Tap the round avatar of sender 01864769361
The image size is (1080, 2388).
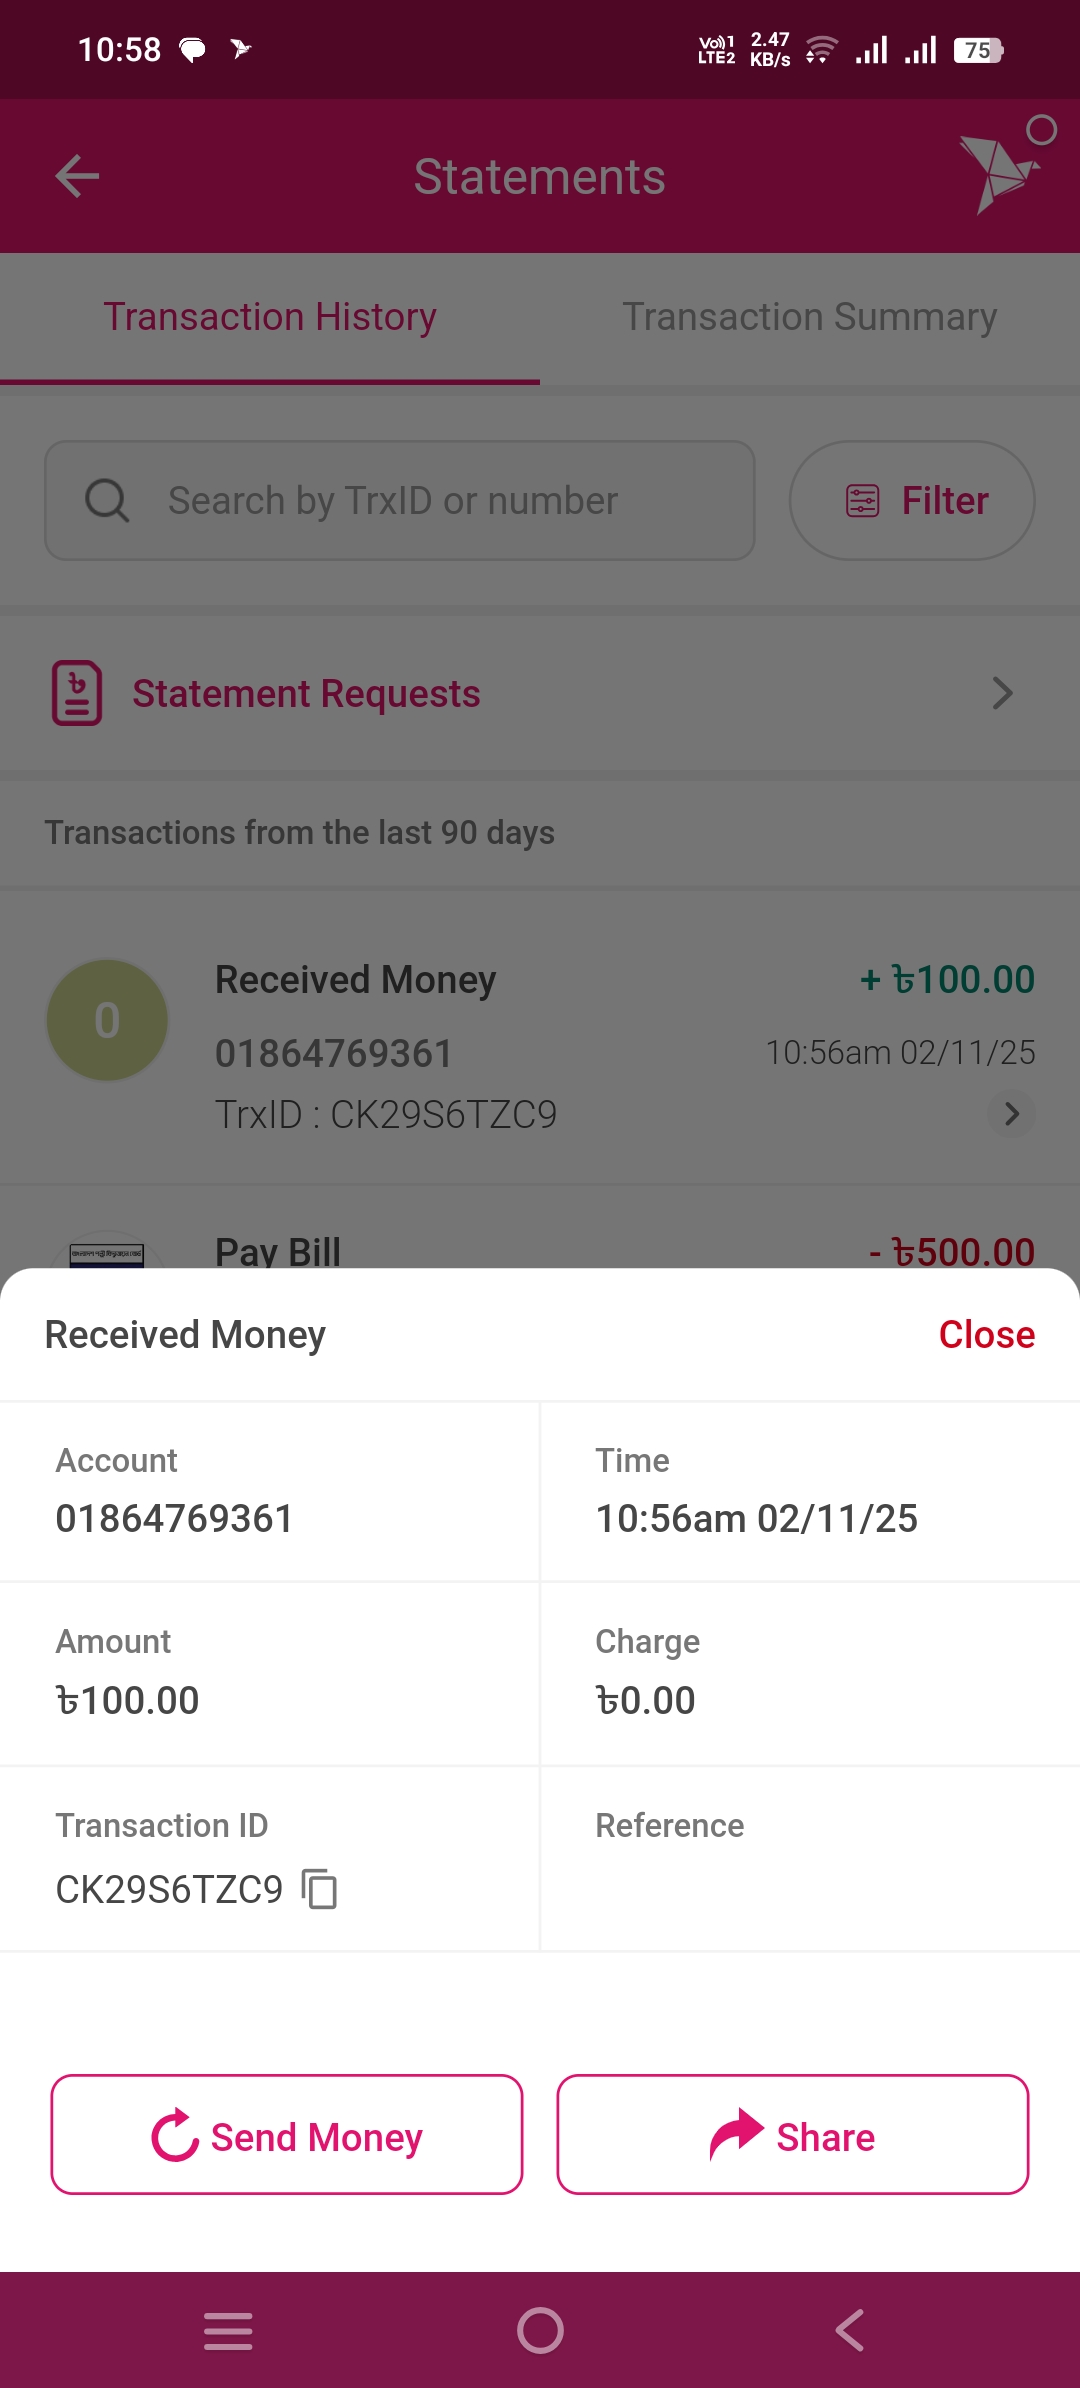pyautogui.click(x=107, y=1020)
